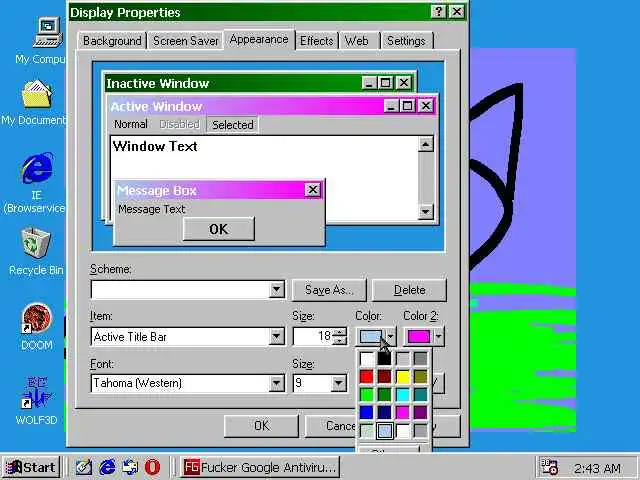The width and height of the screenshot is (640, 480).
Task: Click the Disabled menu item in preview
Action: [x=180, y=124]
